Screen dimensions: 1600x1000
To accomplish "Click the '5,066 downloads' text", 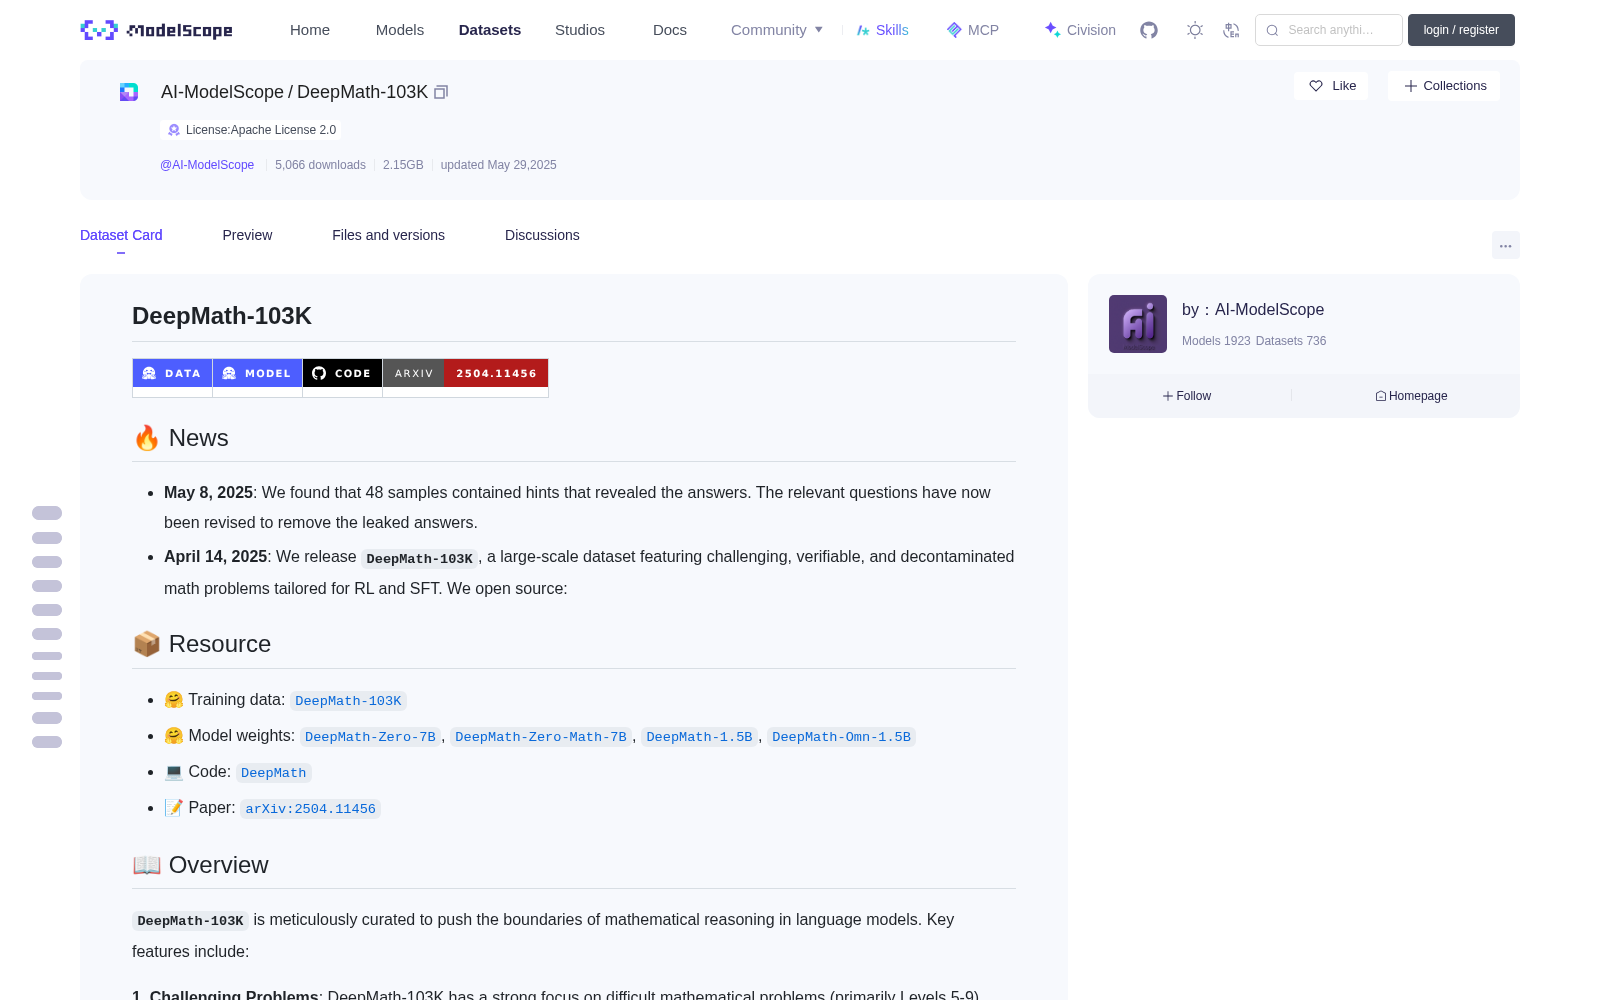I will [x=320, y=165].
